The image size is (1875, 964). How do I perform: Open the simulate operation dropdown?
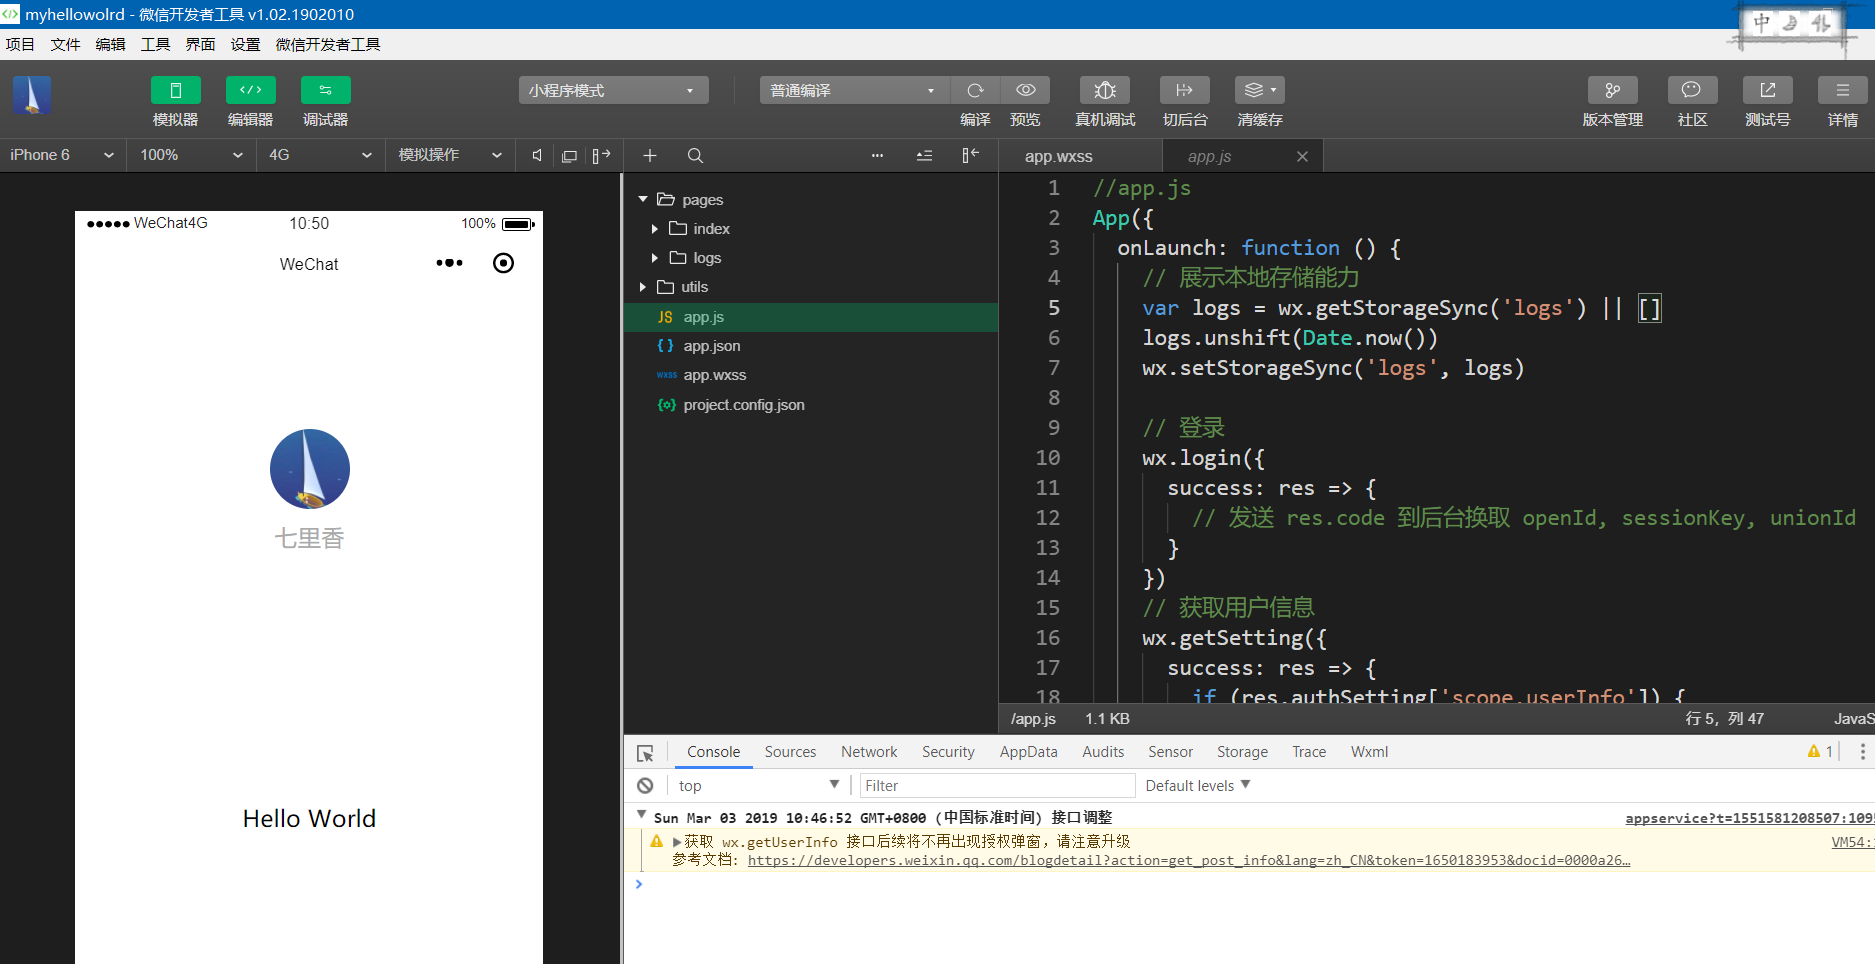[450, 155]
